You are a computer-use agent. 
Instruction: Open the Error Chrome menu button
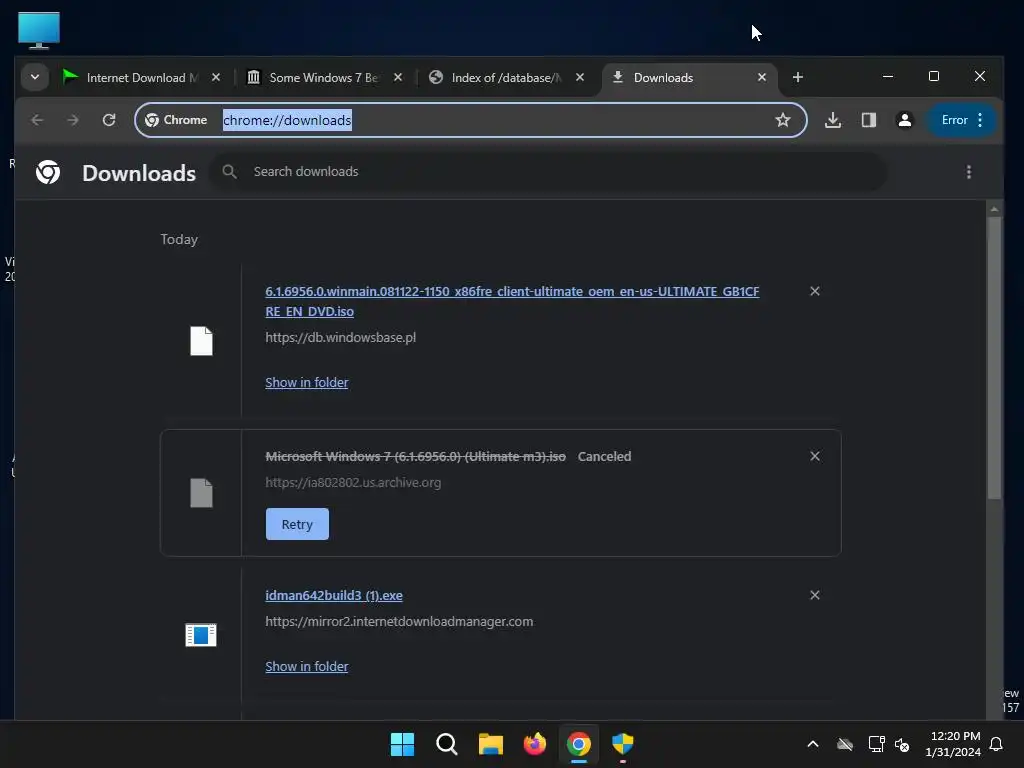coord(961,120)
